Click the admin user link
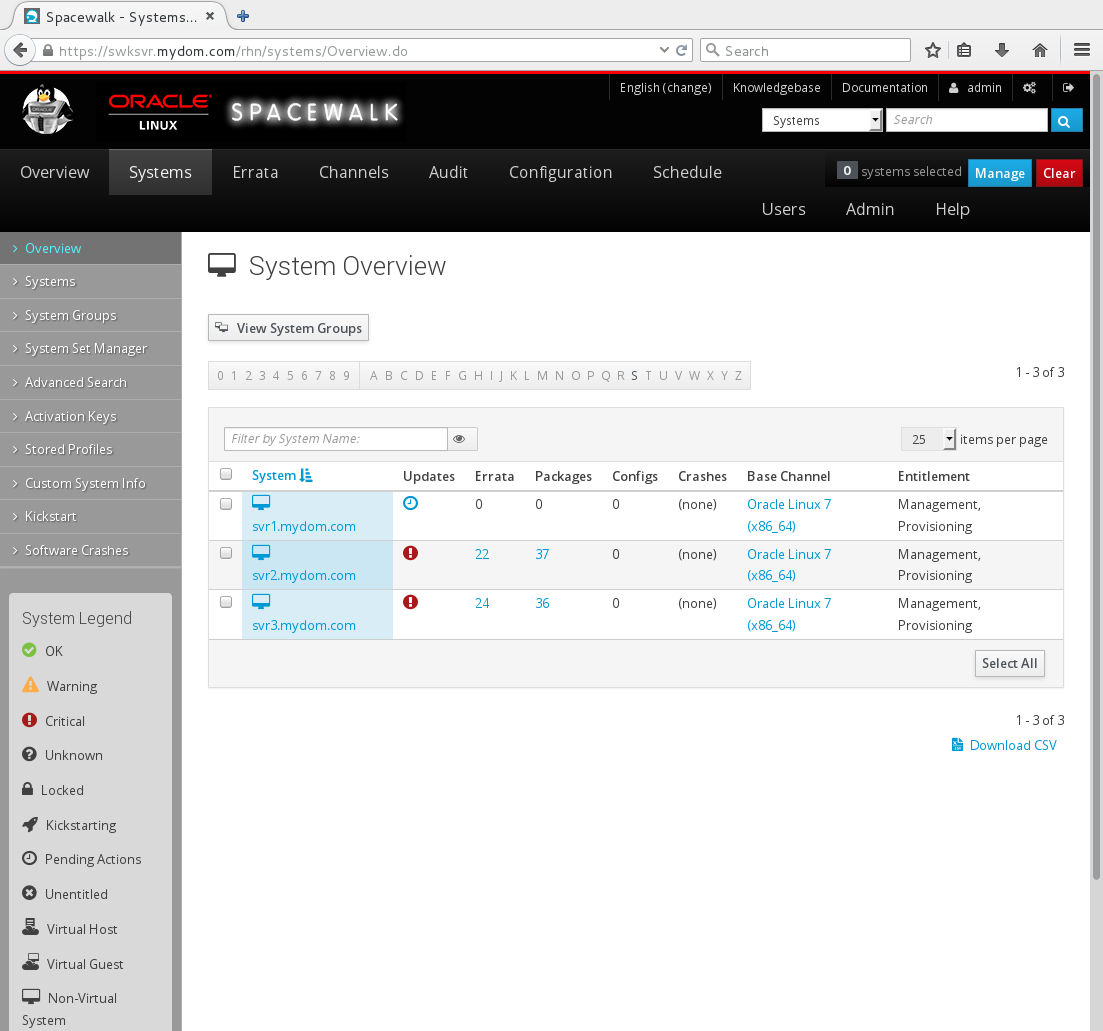1103x1031 pixels. click(x=975, y=88)
